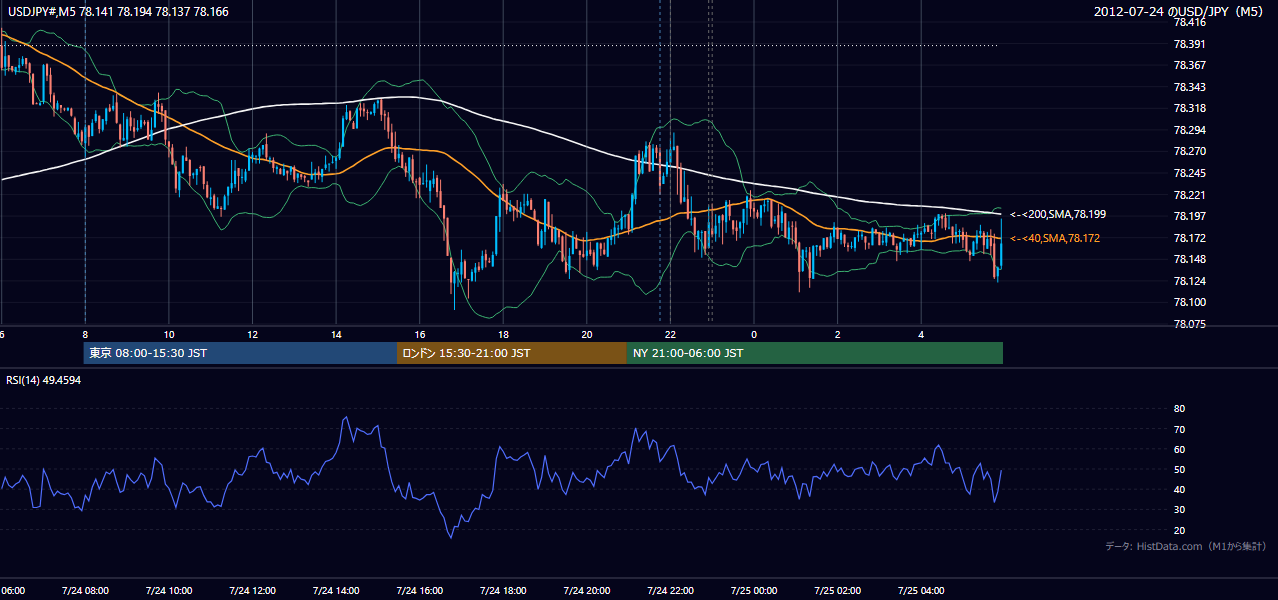Image resolution: width=1278 pixels, height=600 pixels.
Task: Click the 7/24 16:00 time label
Action: click(x=419, y=590)
